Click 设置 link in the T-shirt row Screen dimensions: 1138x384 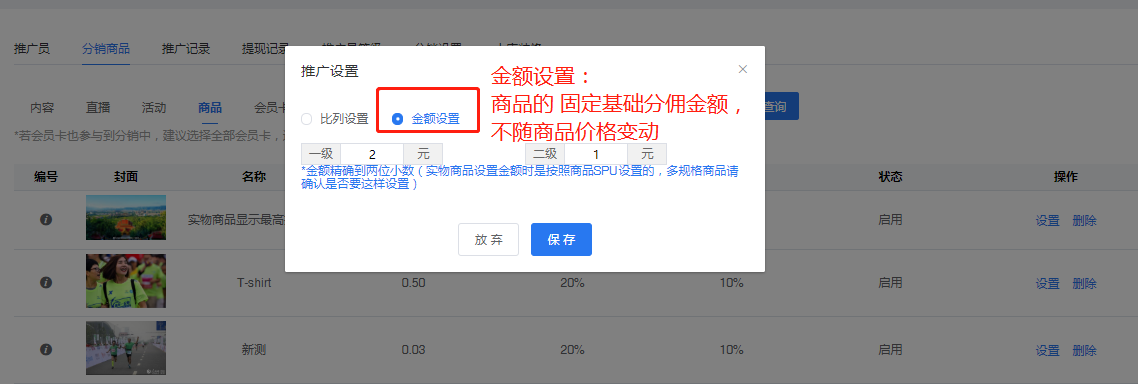point(1047,283)
